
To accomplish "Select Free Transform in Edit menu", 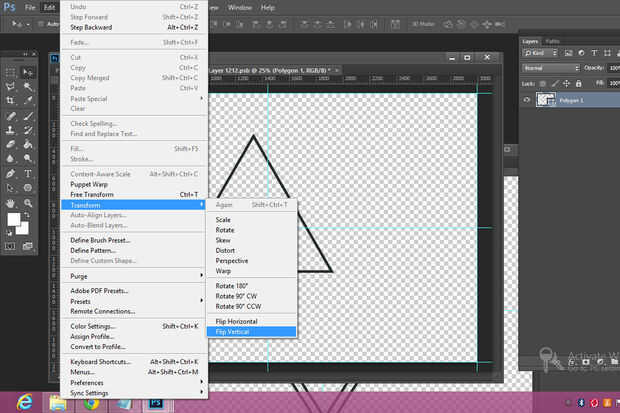I will point(134,194).
